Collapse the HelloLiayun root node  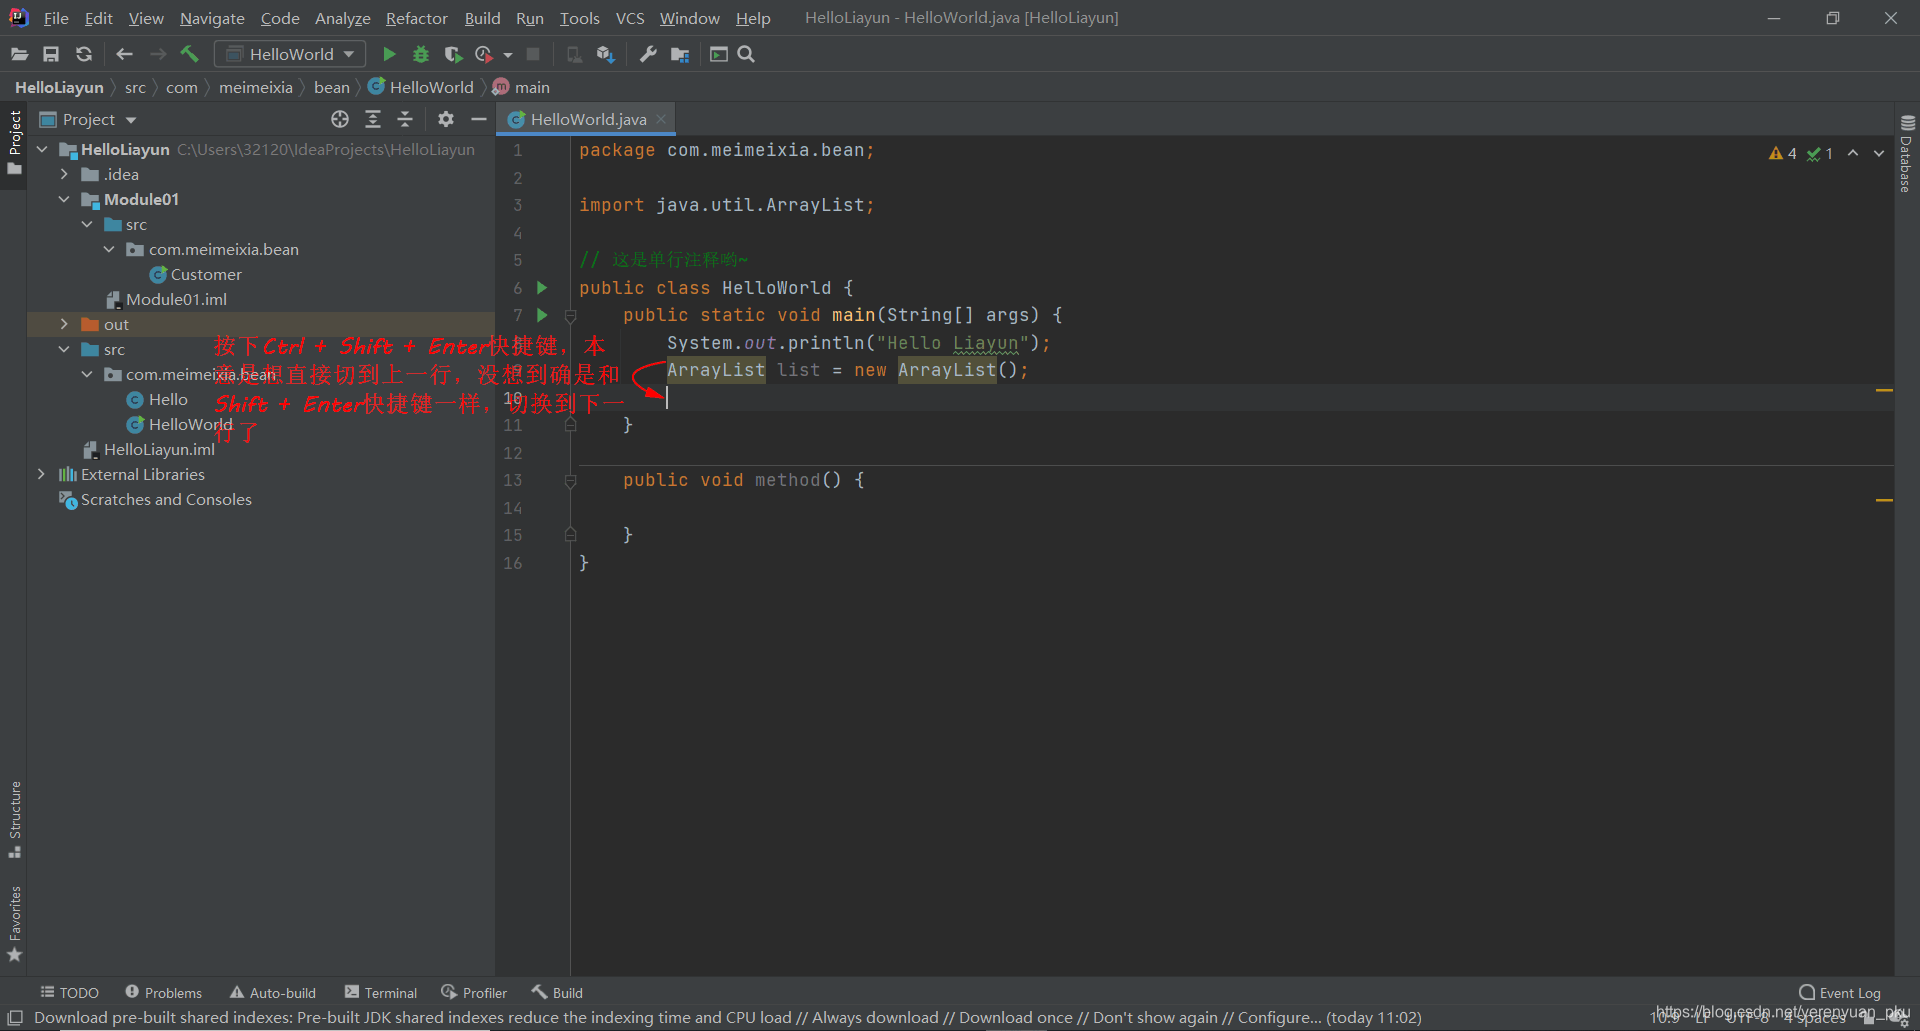(42, 149)
